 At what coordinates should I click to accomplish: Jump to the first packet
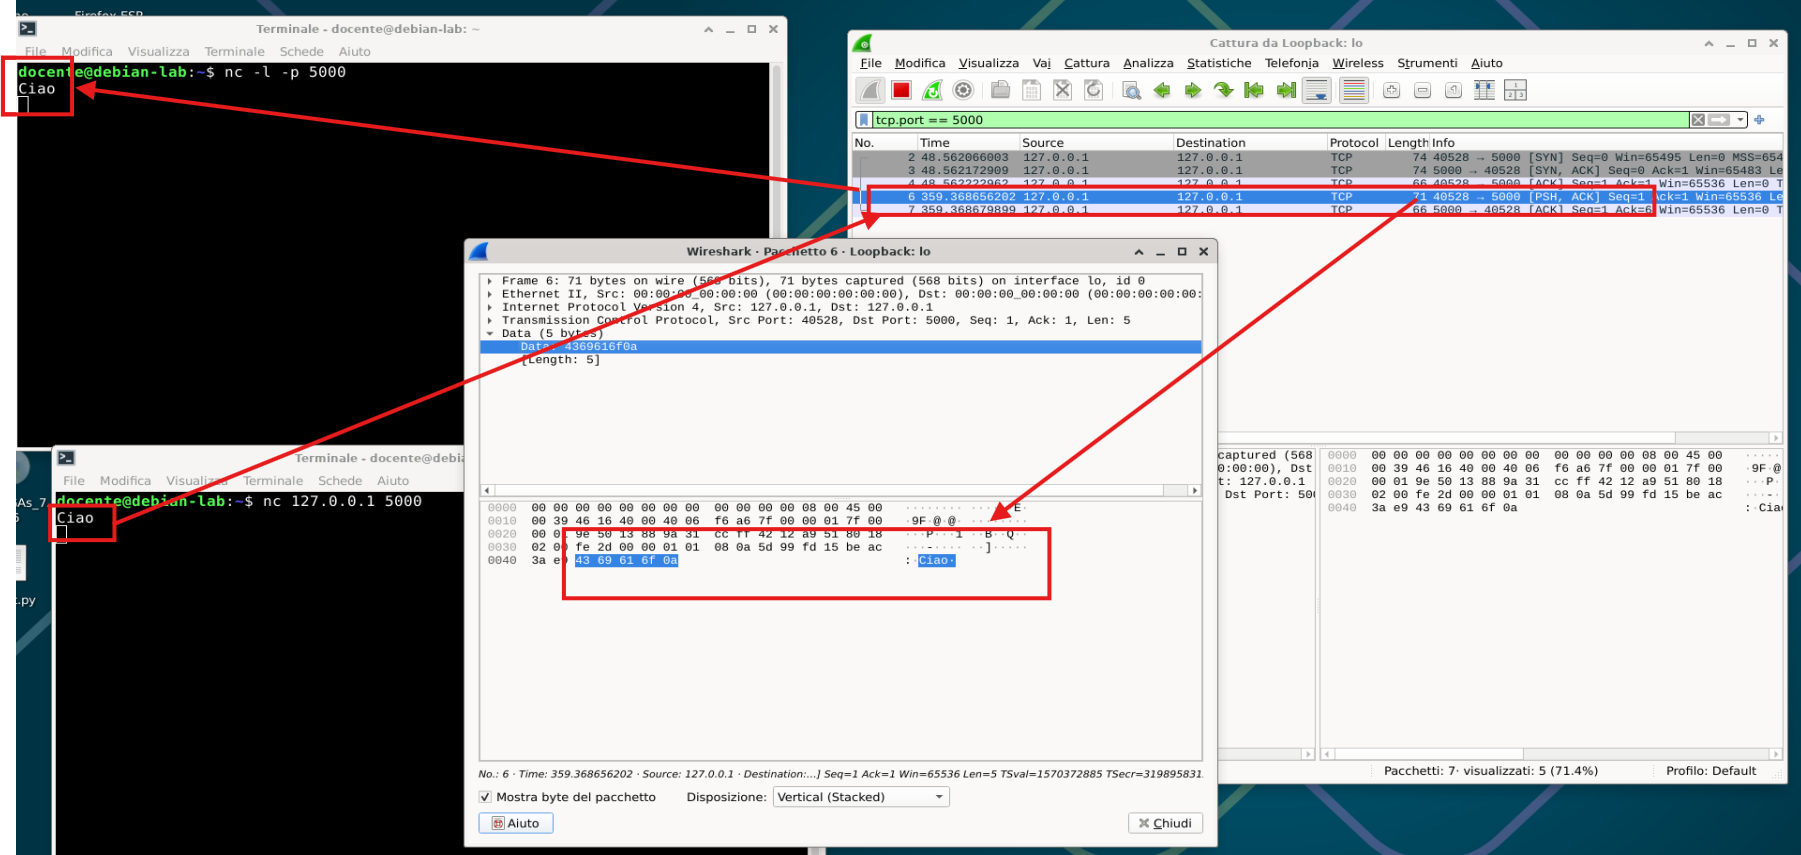[x=1254, y=90]
